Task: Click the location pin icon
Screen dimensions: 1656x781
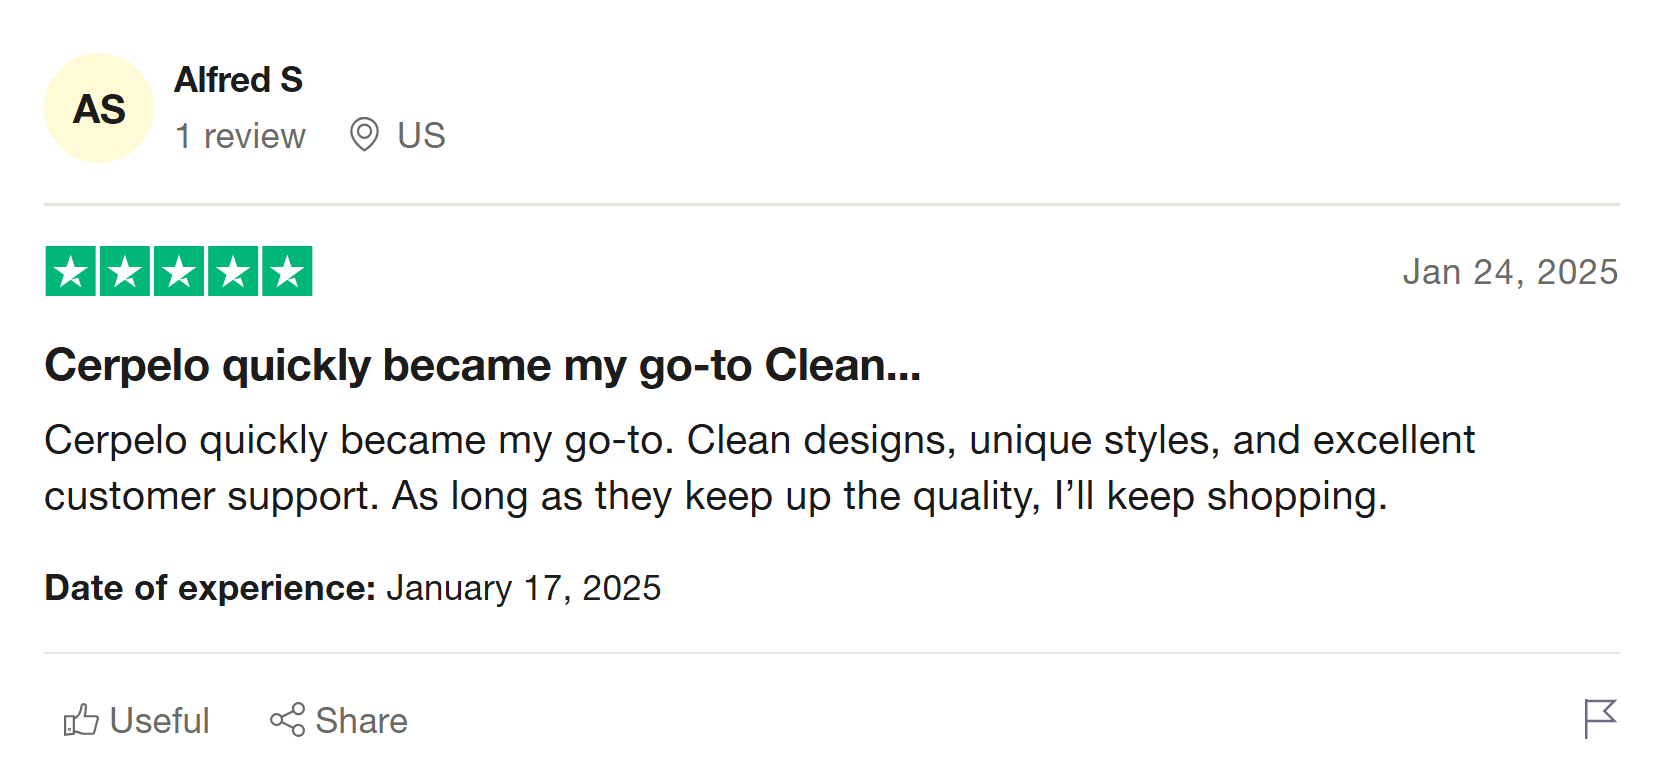Action: [x=364, y=134]
